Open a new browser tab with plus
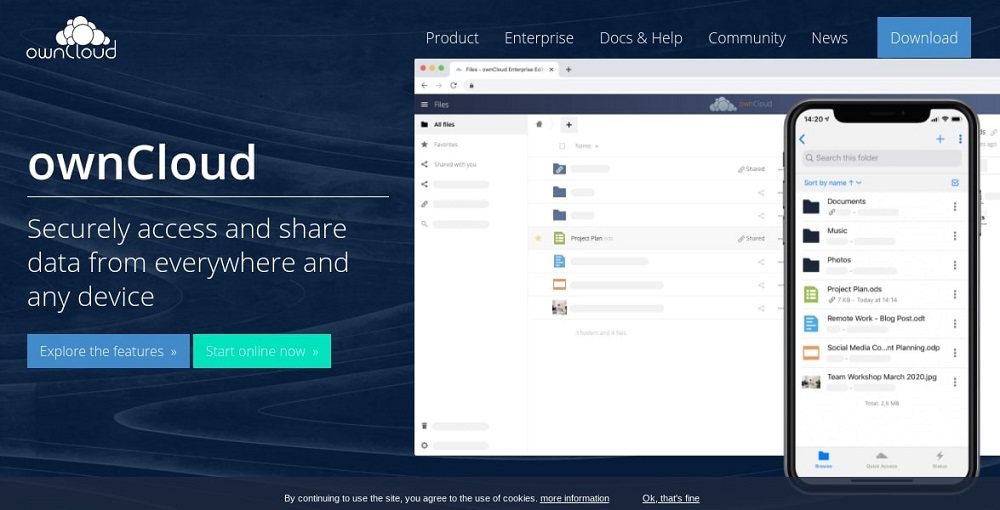Viewport: 1000px width, 510px height. click(568, 69)
